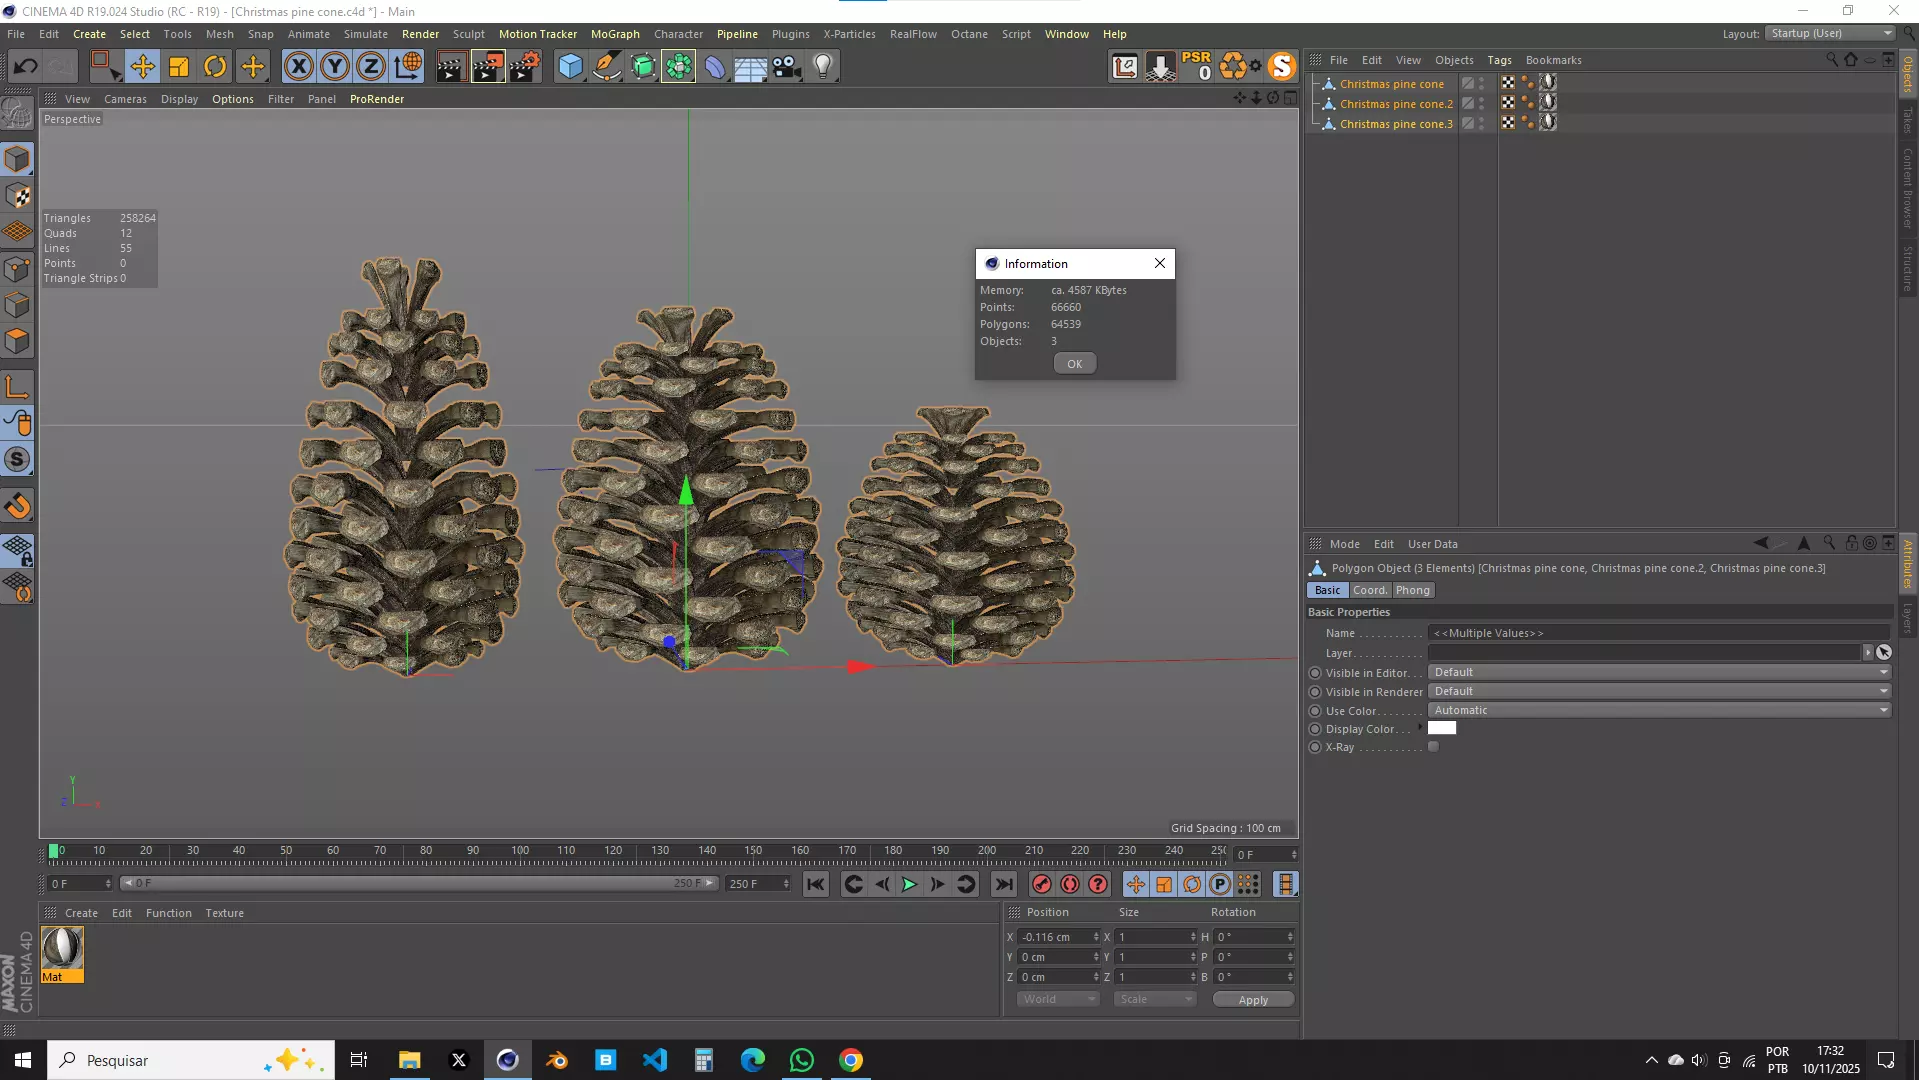1919x1080 pixels.
Task: Click the Locked Workplane icon
Action: tap(17, 549)
